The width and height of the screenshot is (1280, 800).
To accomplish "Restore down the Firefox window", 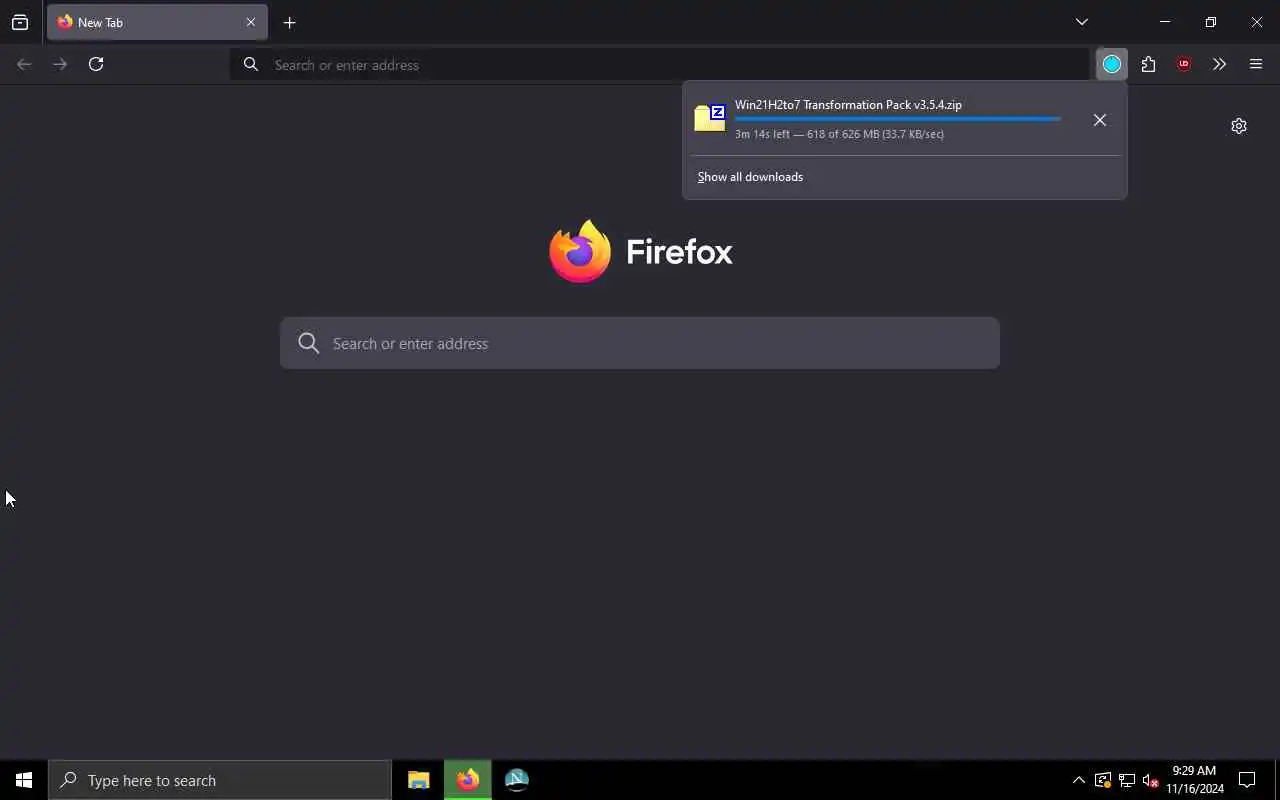I will 1211,22.
